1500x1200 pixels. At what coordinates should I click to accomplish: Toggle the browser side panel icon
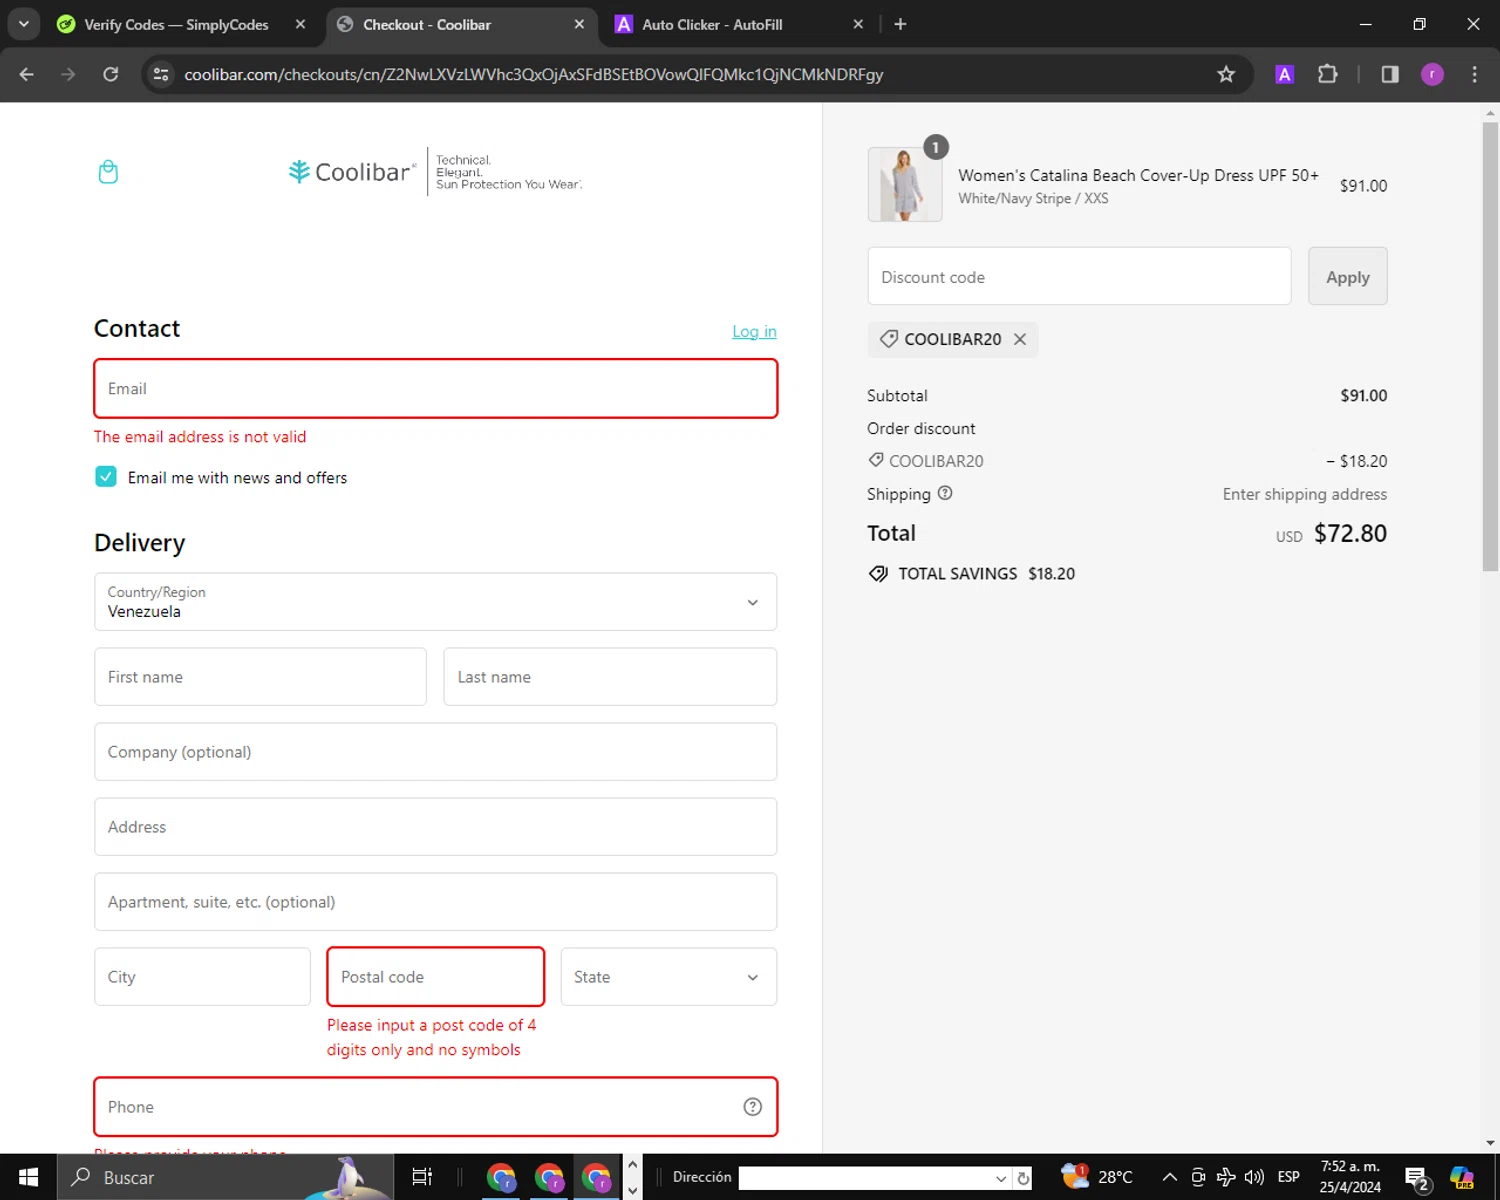pos(1390,74)
